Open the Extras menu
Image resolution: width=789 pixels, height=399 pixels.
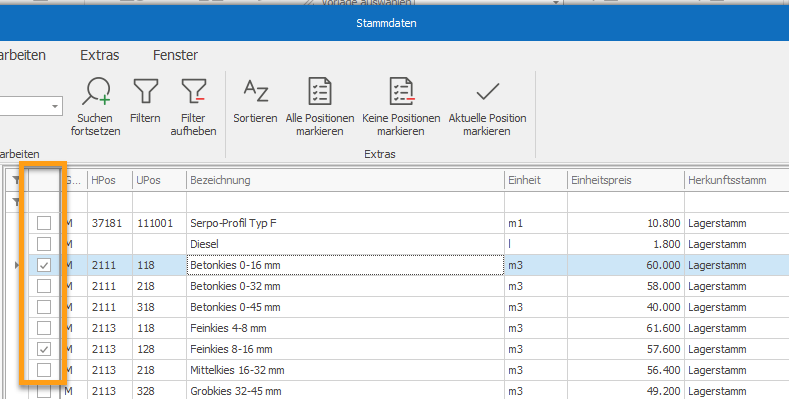tap(100, 55)
